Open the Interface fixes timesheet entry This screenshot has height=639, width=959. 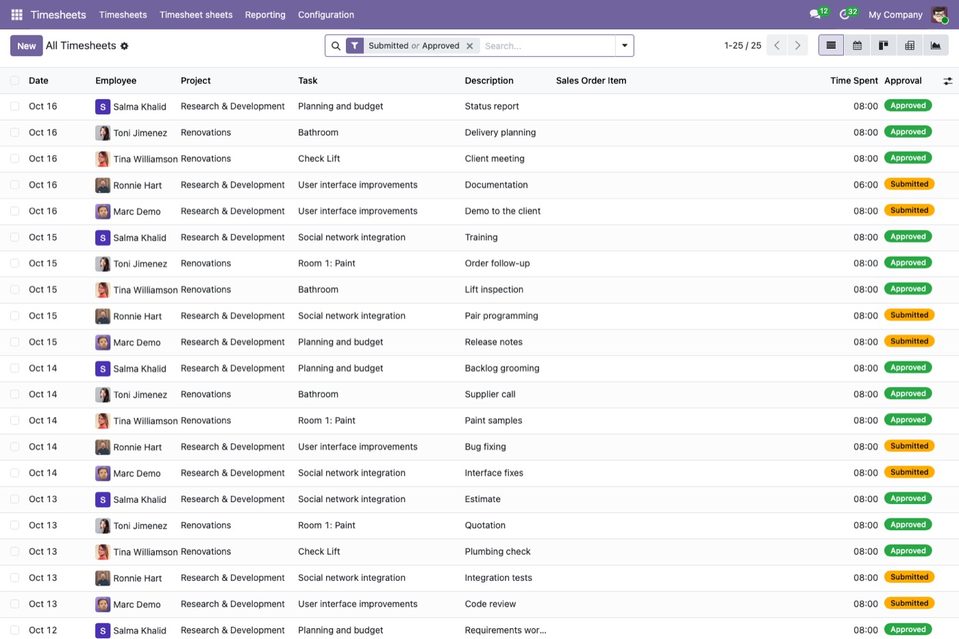click(480, 473)
